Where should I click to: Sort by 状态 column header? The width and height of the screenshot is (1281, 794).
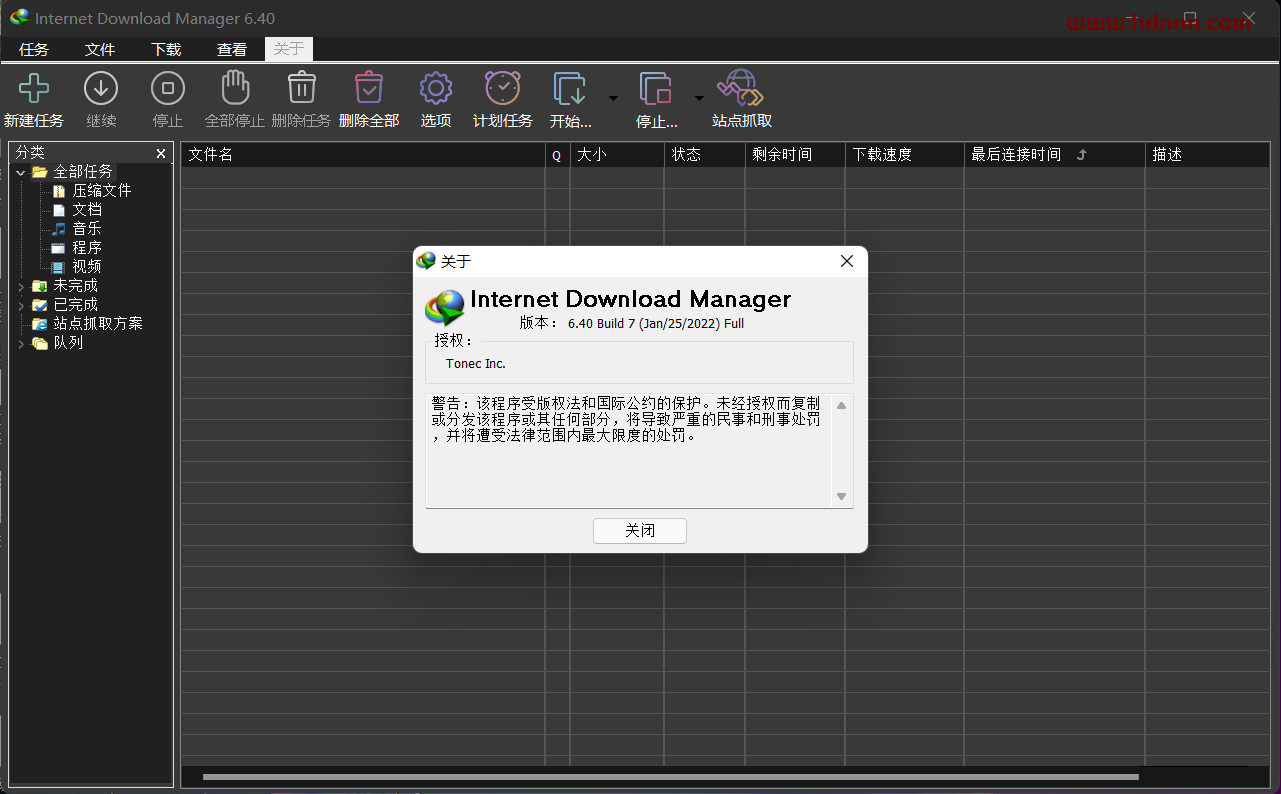(x=704, y=154)
